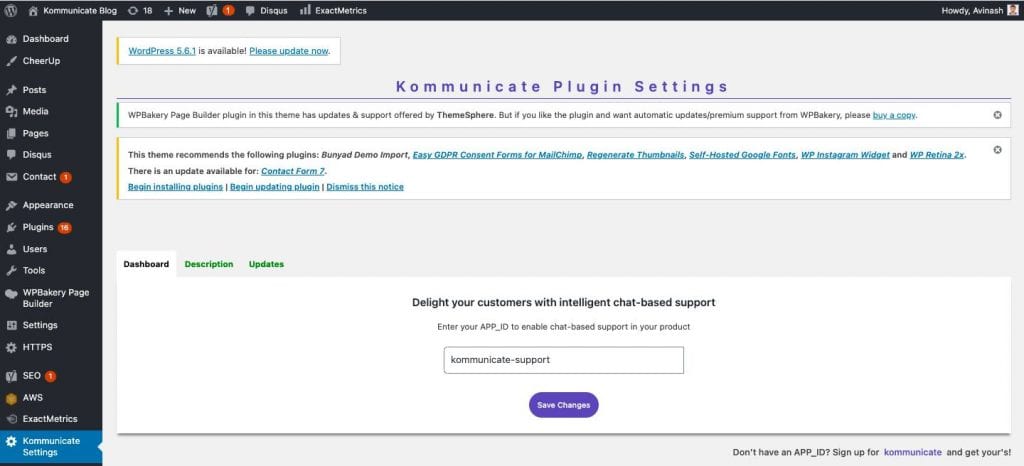The height and width of the screenshot is (466, 1024).
Task: Open the Contact Form 7 link
Action: point(293,172)
